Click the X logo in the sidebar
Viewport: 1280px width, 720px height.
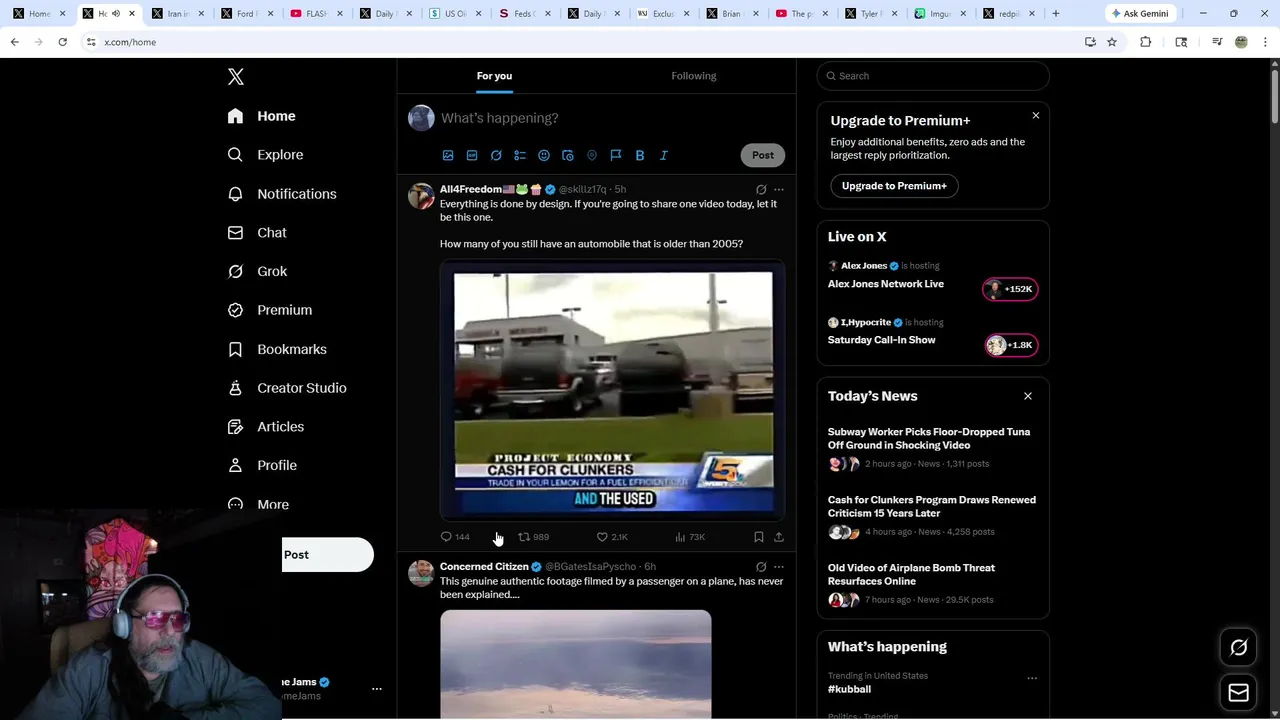coord(236,77)
